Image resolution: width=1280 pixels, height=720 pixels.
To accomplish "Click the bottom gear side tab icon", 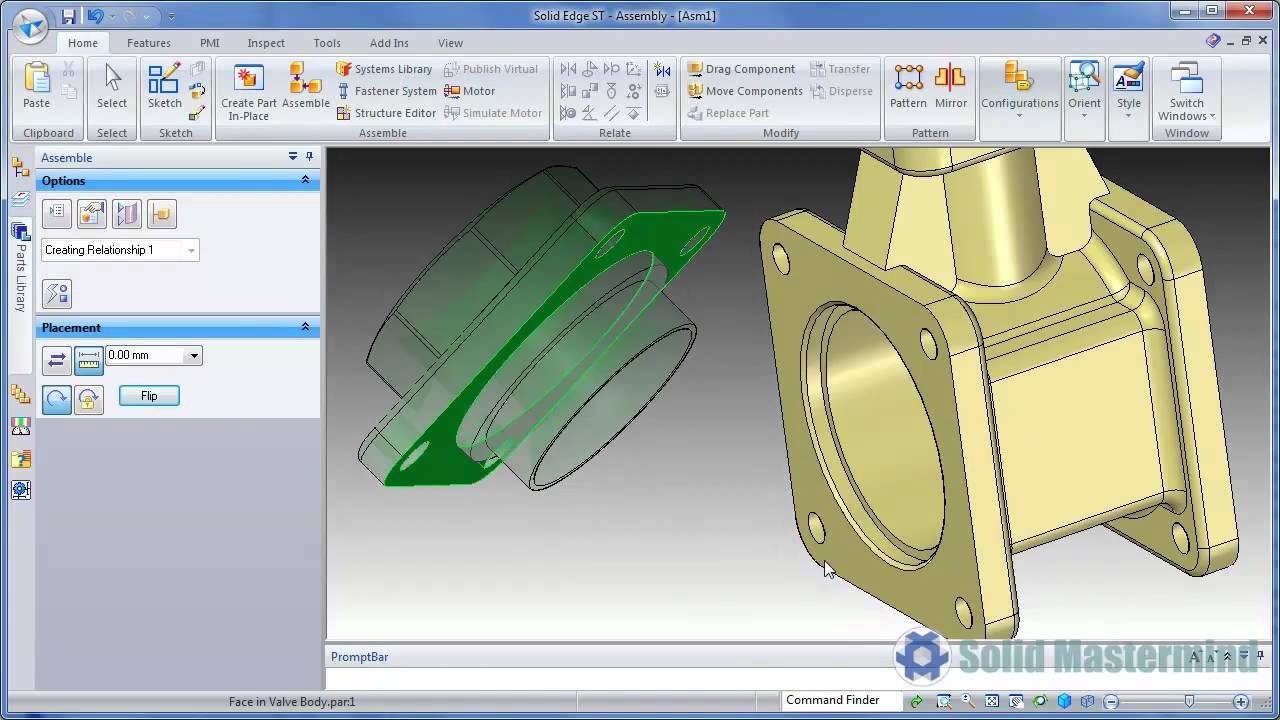I will click(20, 490).
